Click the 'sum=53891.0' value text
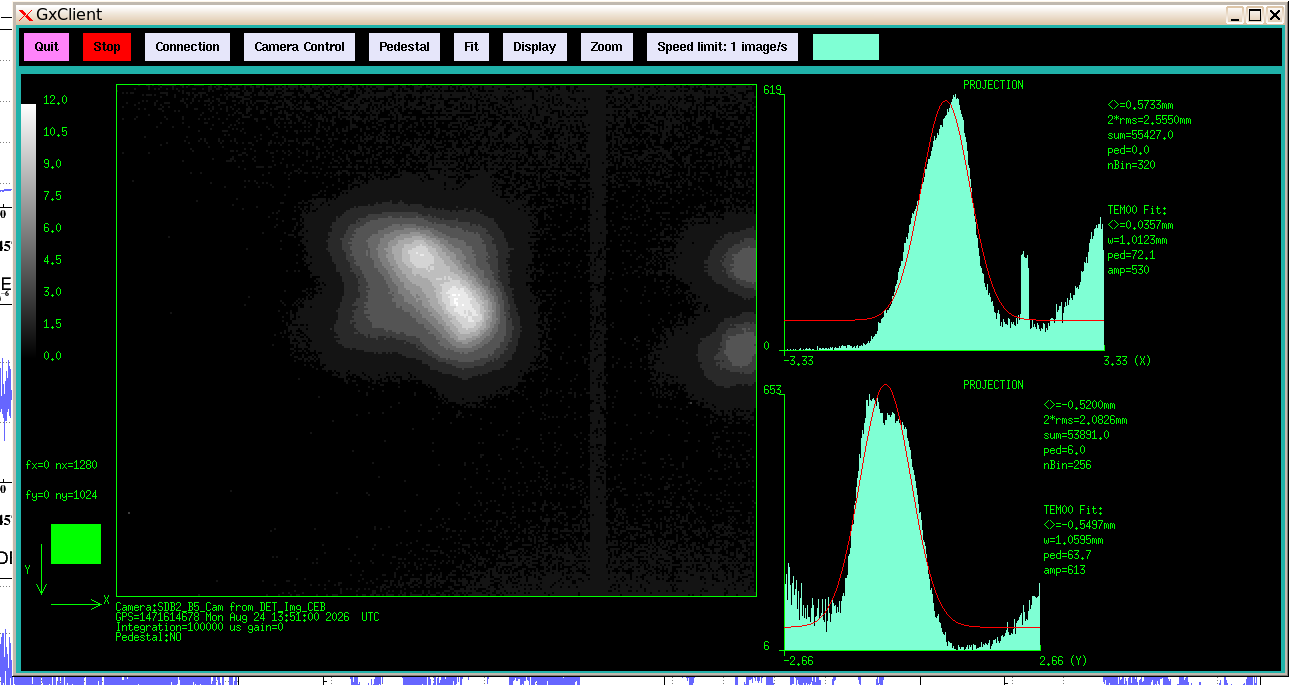The height and width of the screenshot is (685, 1296). [1076, 435]
